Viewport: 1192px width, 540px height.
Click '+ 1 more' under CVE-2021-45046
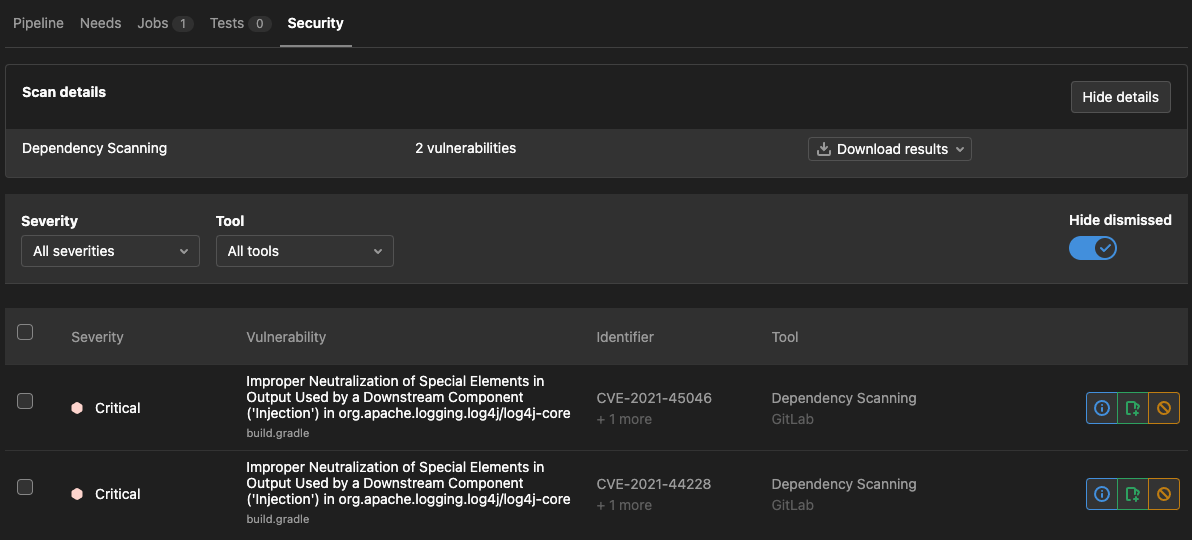pos(624,419)
